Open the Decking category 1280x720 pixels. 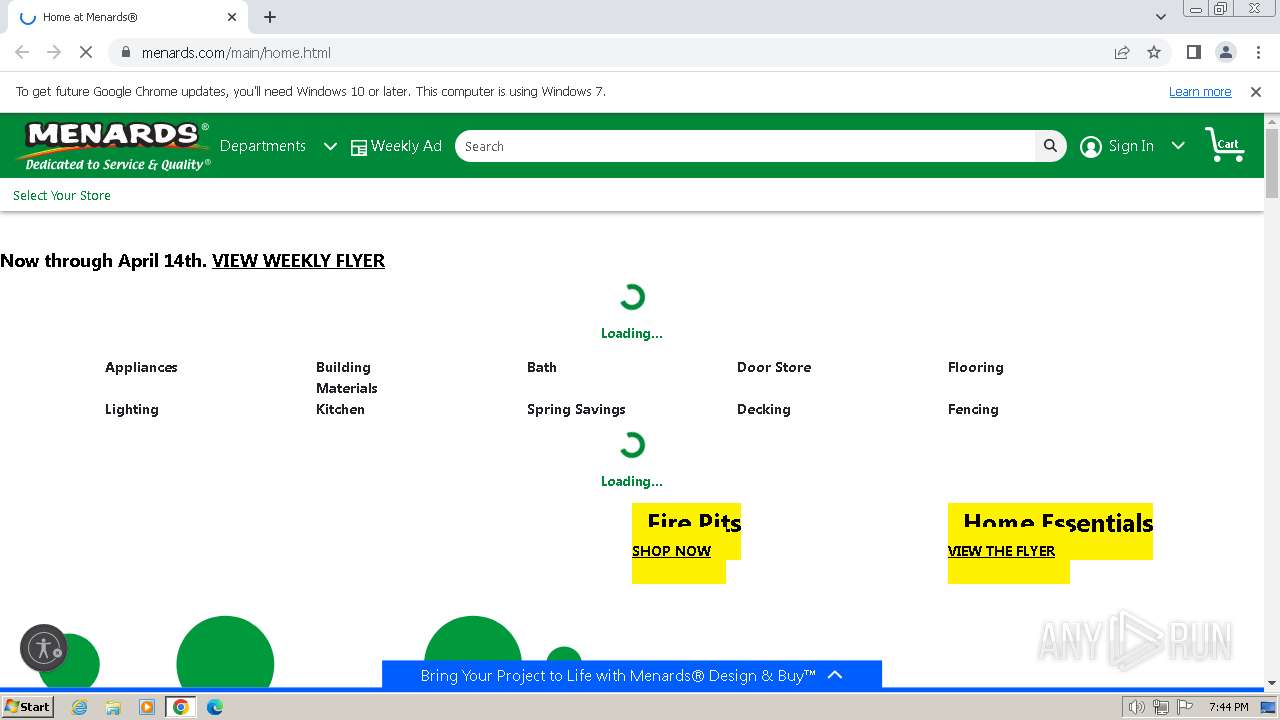764,409
